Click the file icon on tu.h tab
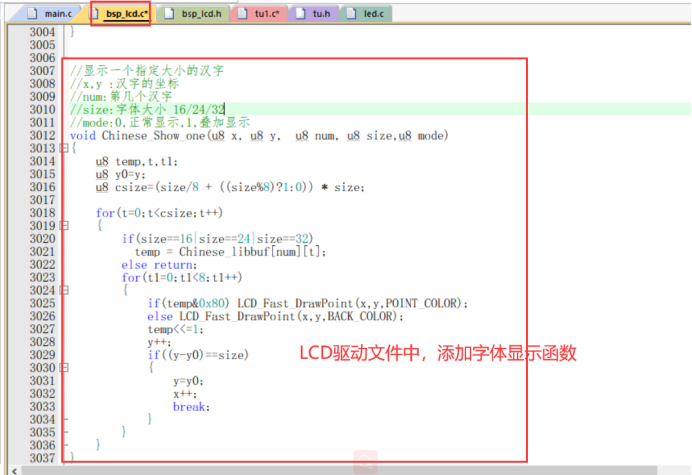 [301, 14]
